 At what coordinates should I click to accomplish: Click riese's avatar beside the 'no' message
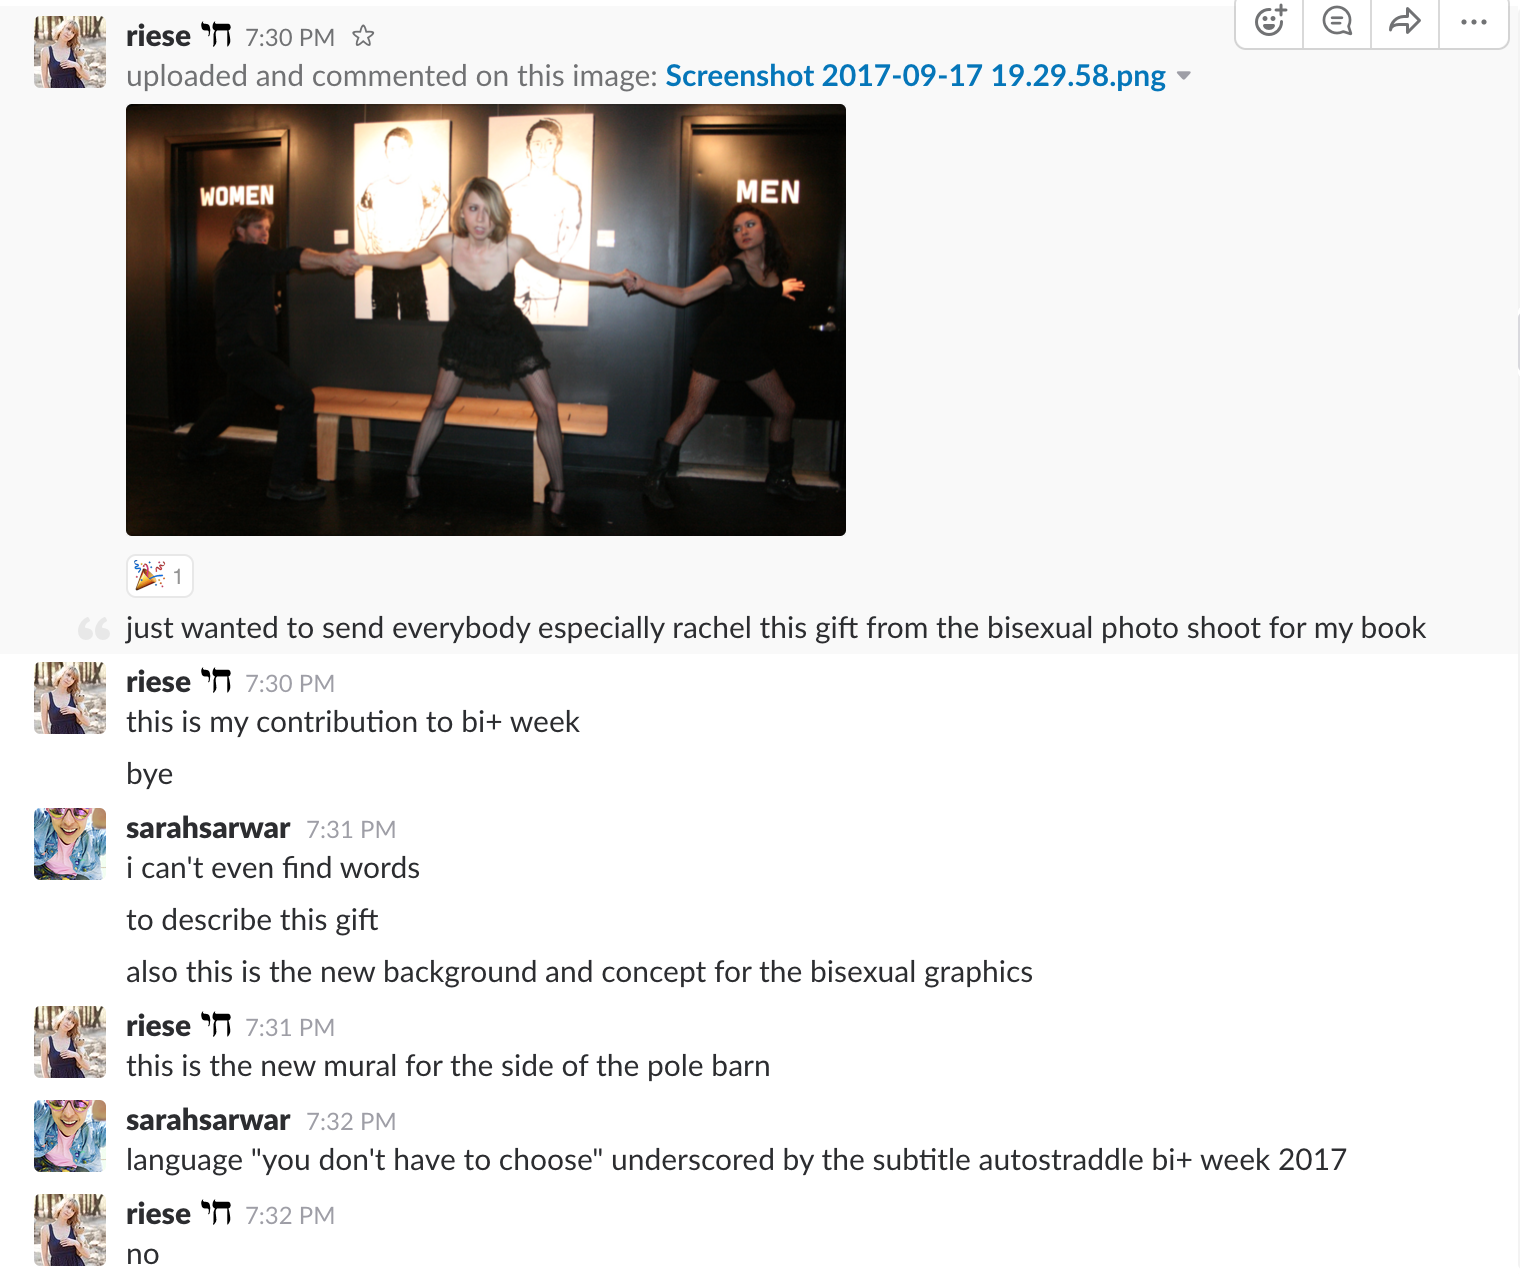(70, 1230)
